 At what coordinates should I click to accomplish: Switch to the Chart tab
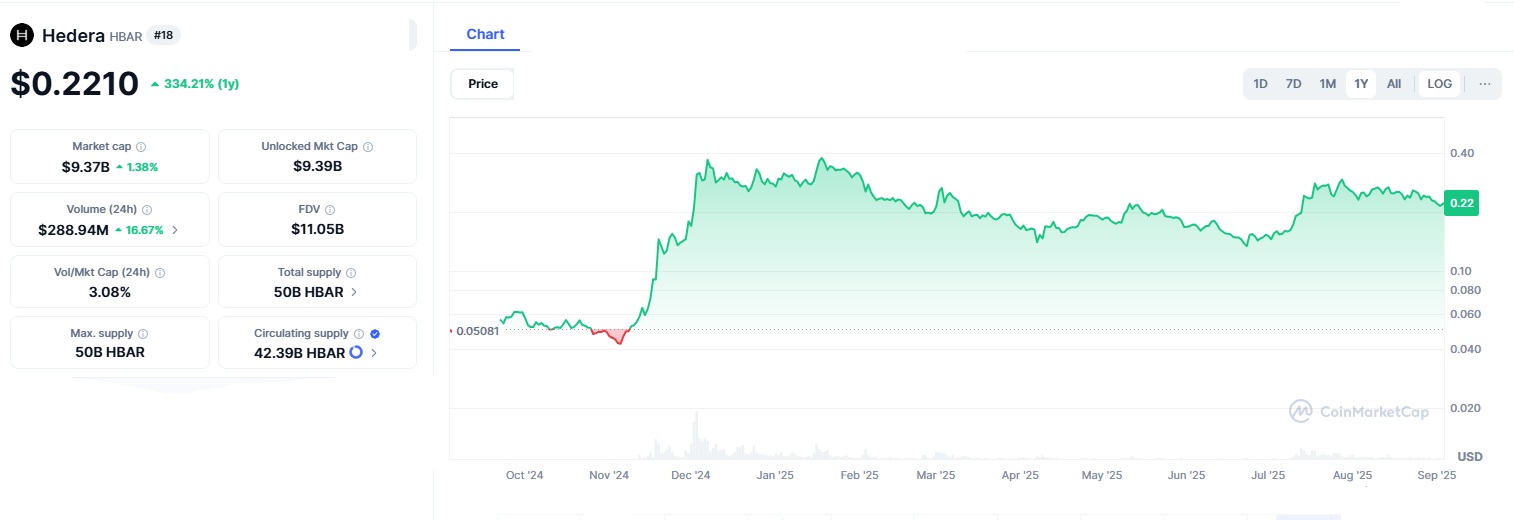(x=485, y=35)
